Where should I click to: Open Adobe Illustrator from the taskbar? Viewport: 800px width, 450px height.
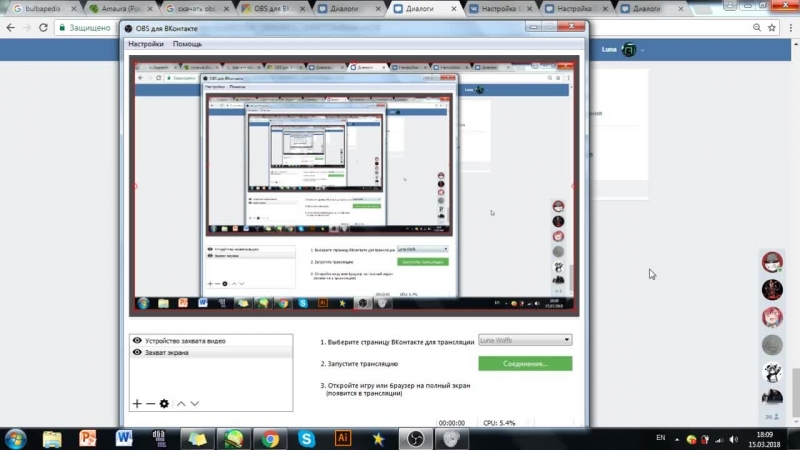[342, 439]
